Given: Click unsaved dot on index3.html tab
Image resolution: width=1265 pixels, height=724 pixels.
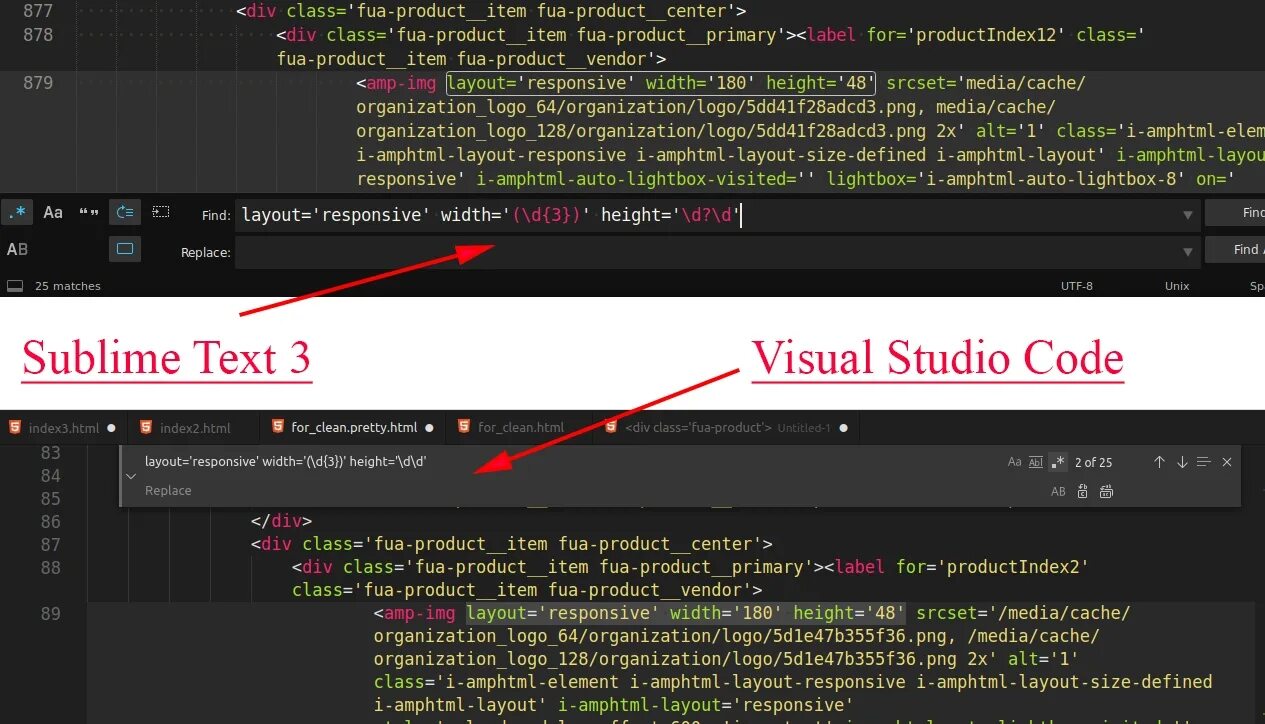Looking at the screenshot, I should 111,428.
